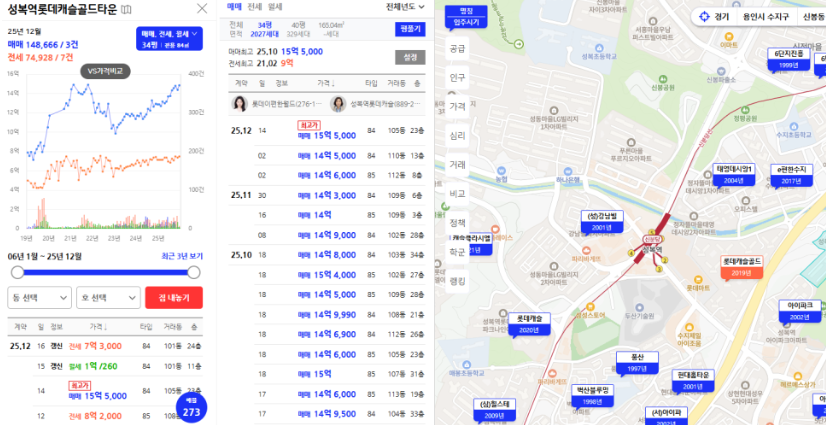826x425 pixels.
Task: Click the 정평공원 park icon
Action: pyautogui.click(x=745, y=110)
